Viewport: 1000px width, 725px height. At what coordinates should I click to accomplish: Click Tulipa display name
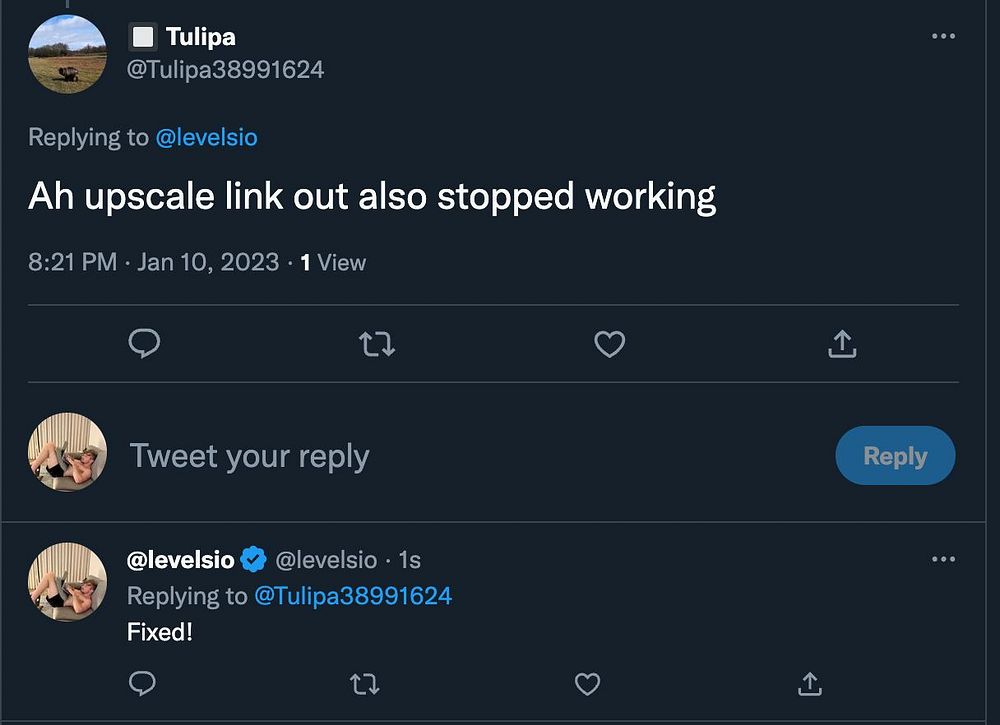[200, 37]
